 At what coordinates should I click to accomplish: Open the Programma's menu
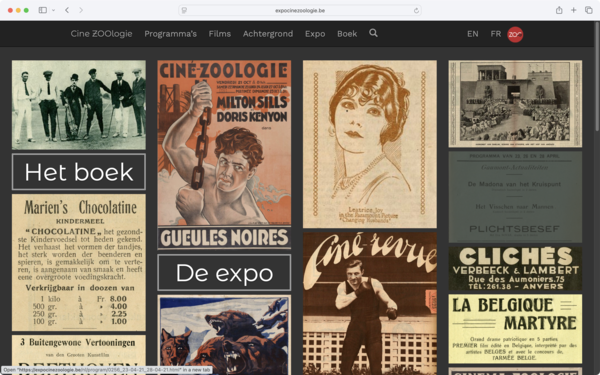tap(170, 34)
